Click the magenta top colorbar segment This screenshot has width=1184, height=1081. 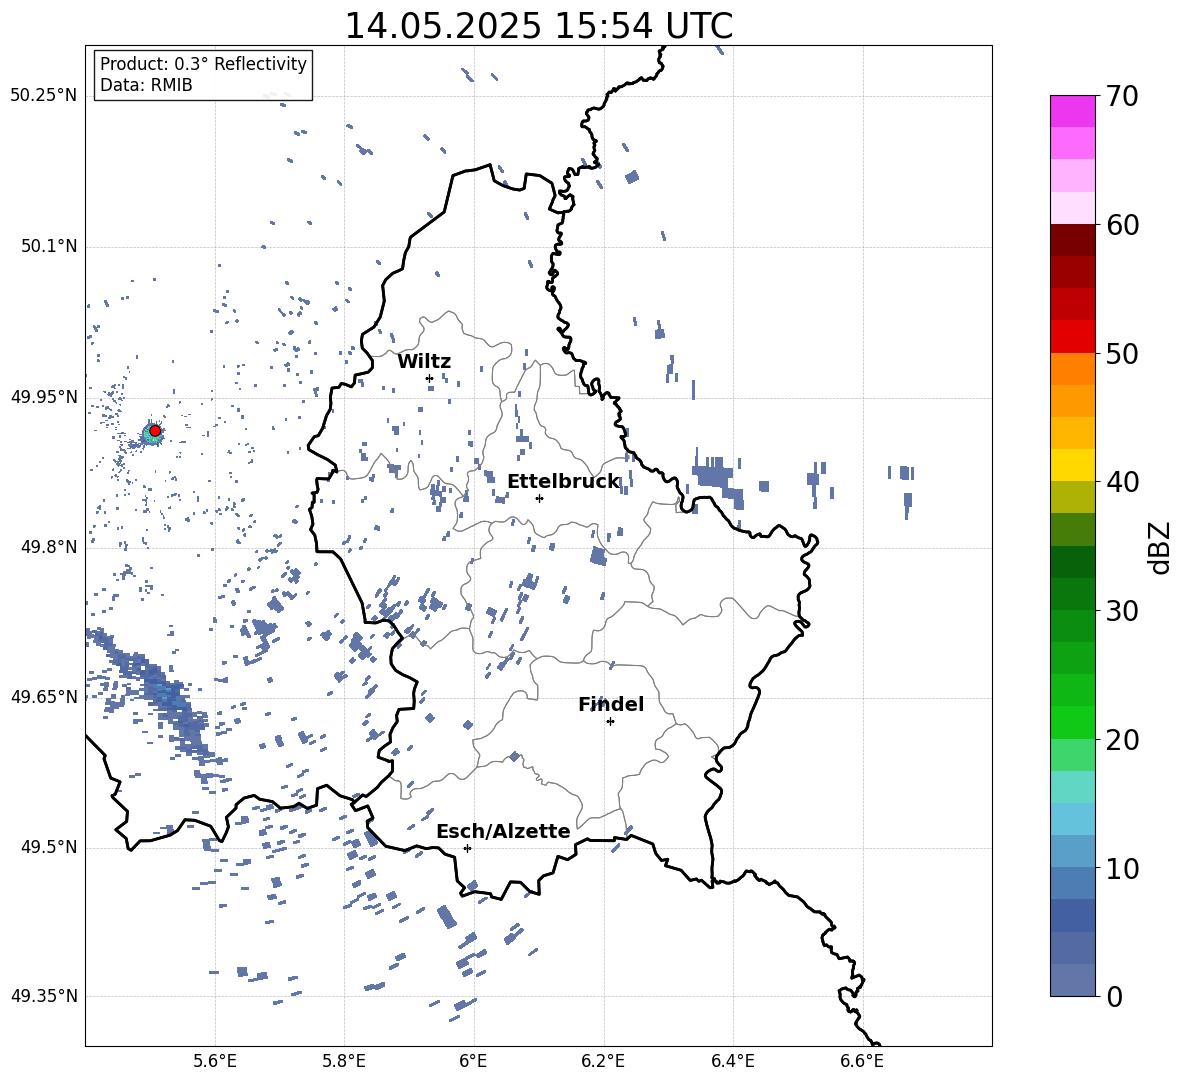pyautogui.click(x=1072, y=111)
